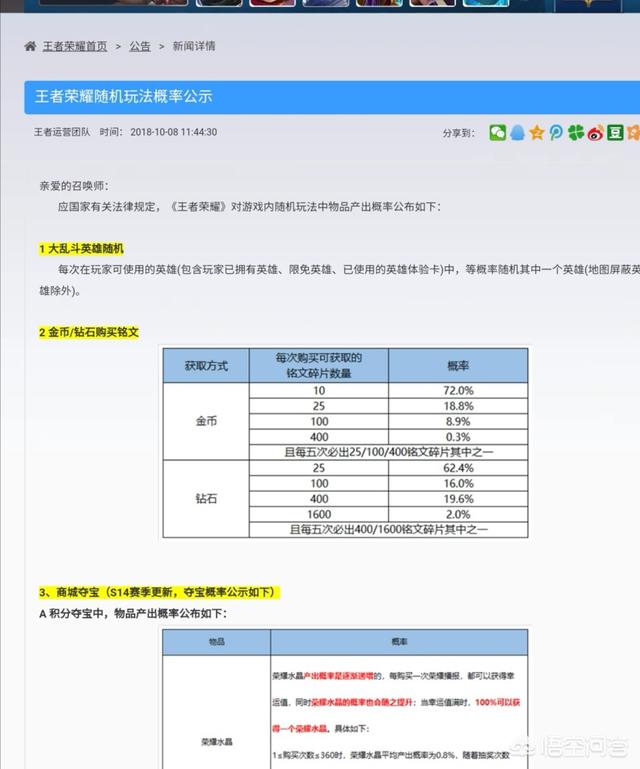
Task: Select heading 3、商城夺宝 S14赛季更新
Action: click(x=159, y=592)
